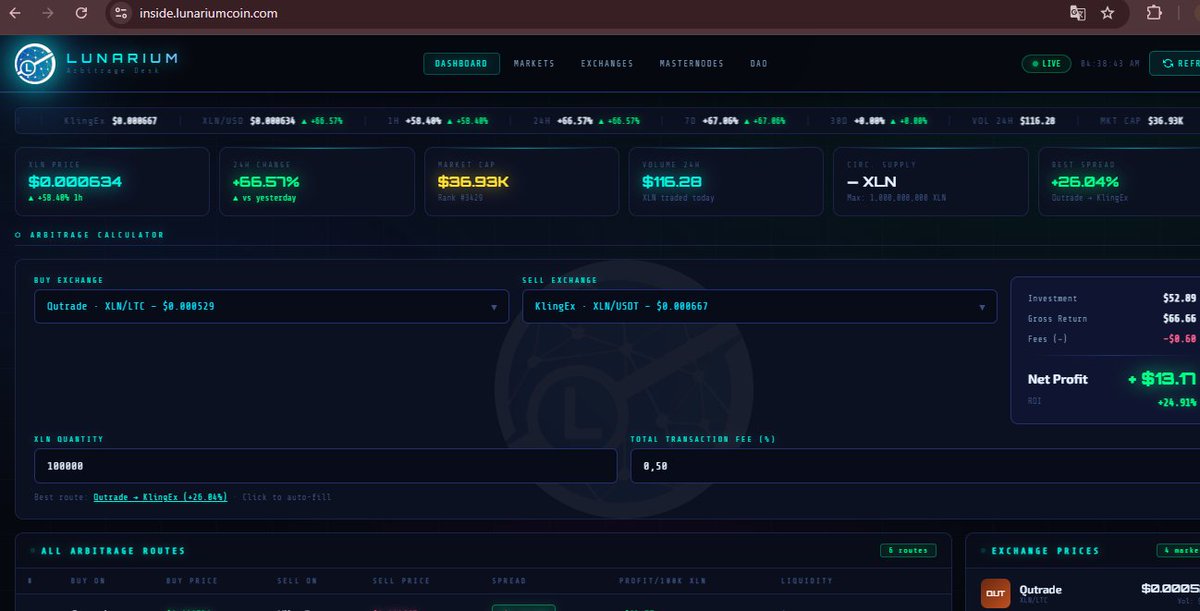
Task: Click the Volume 24H card showing $116.28
Action: [x=725, y=181]
